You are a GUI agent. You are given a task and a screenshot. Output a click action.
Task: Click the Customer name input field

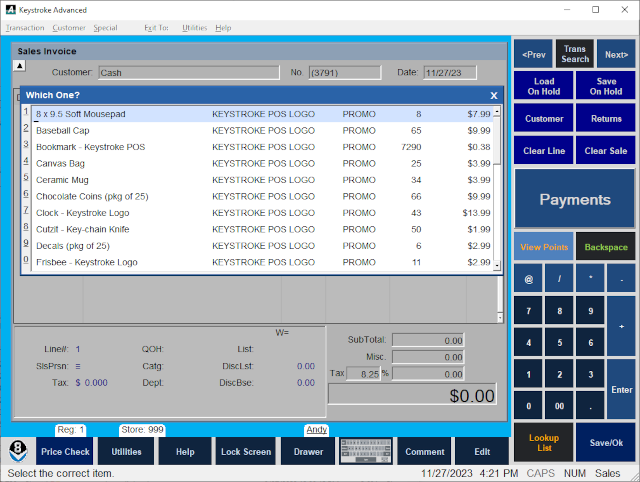click(x=188, y=72)
